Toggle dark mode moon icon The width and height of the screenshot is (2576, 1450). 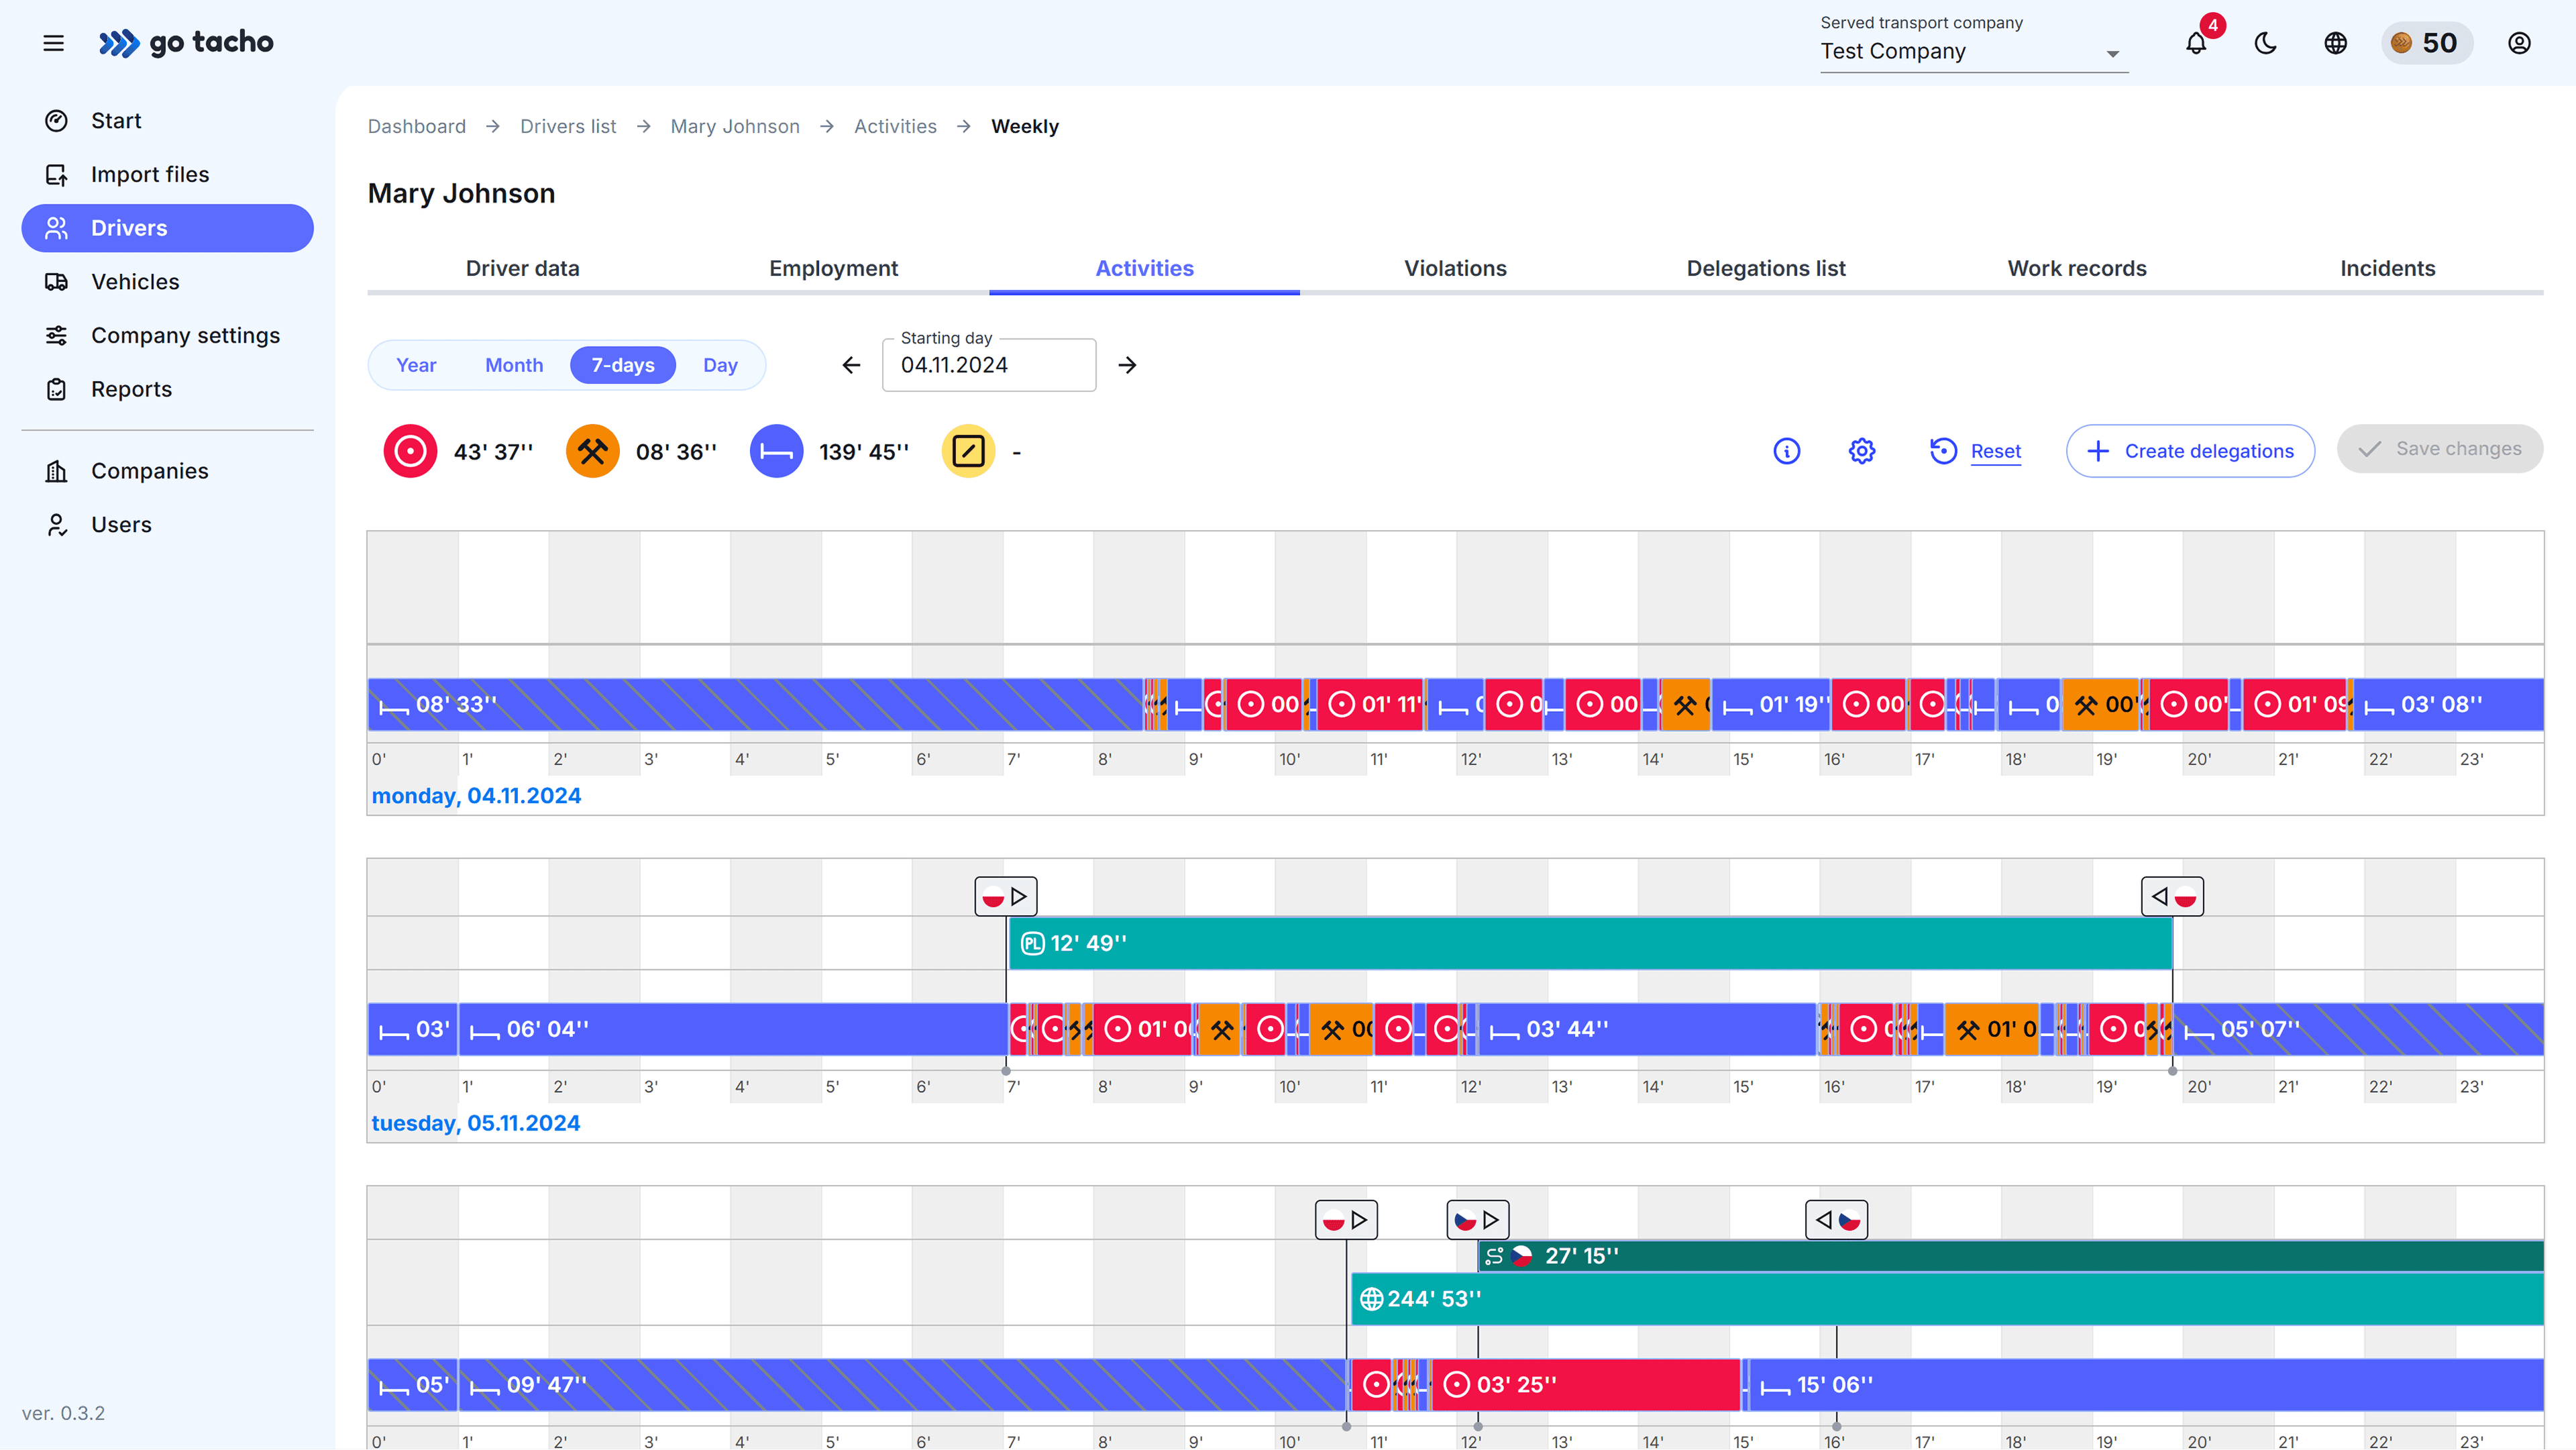coord(2265,44)
